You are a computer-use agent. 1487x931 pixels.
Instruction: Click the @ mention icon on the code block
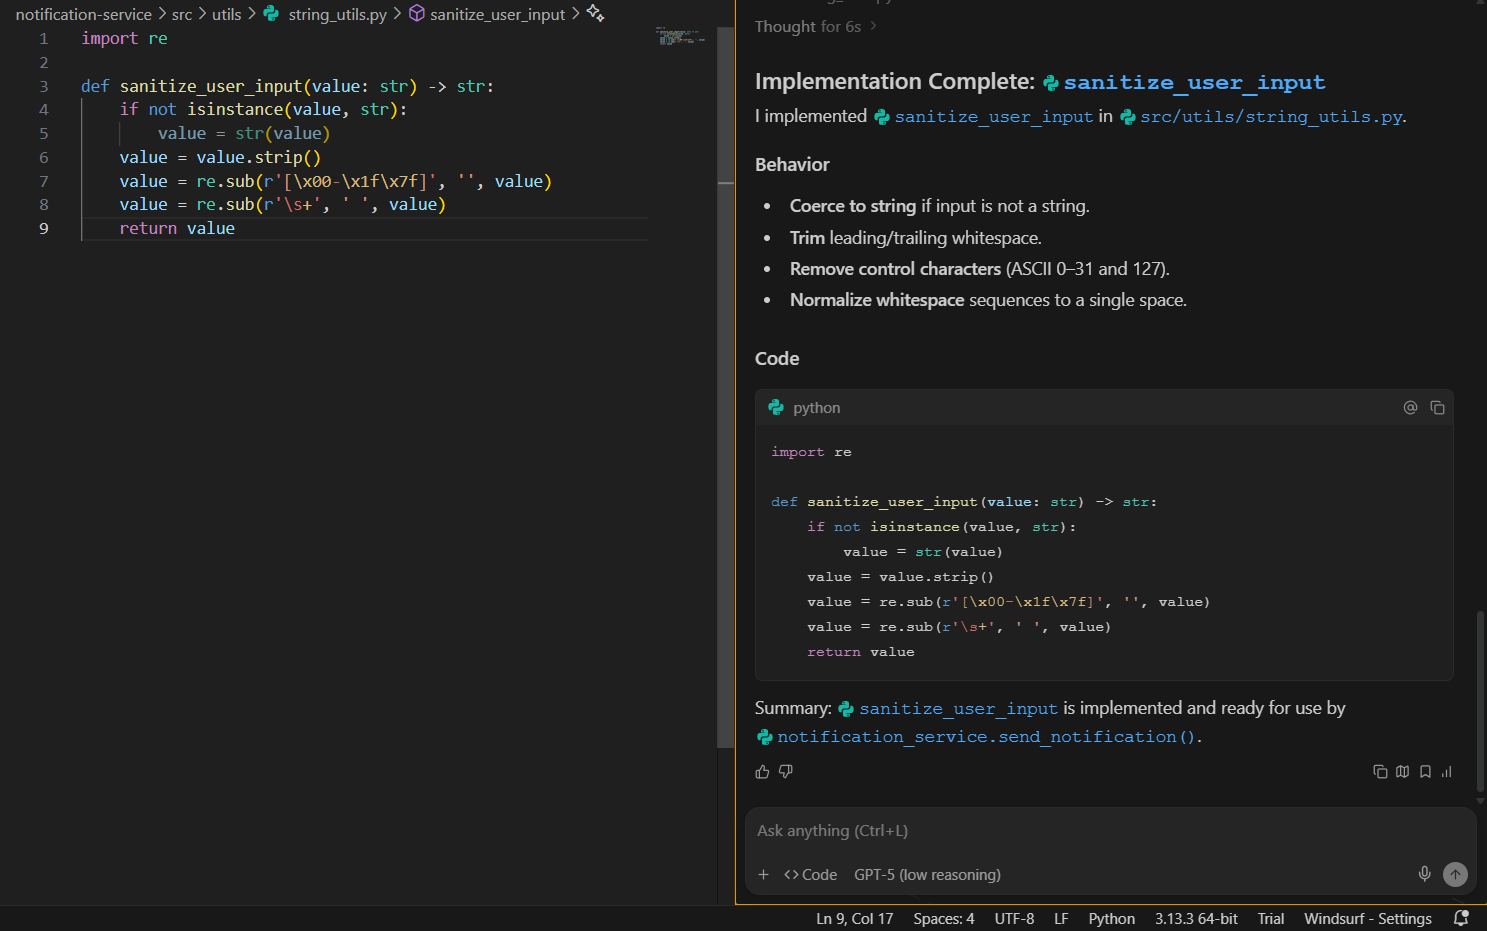[1410, 407]
